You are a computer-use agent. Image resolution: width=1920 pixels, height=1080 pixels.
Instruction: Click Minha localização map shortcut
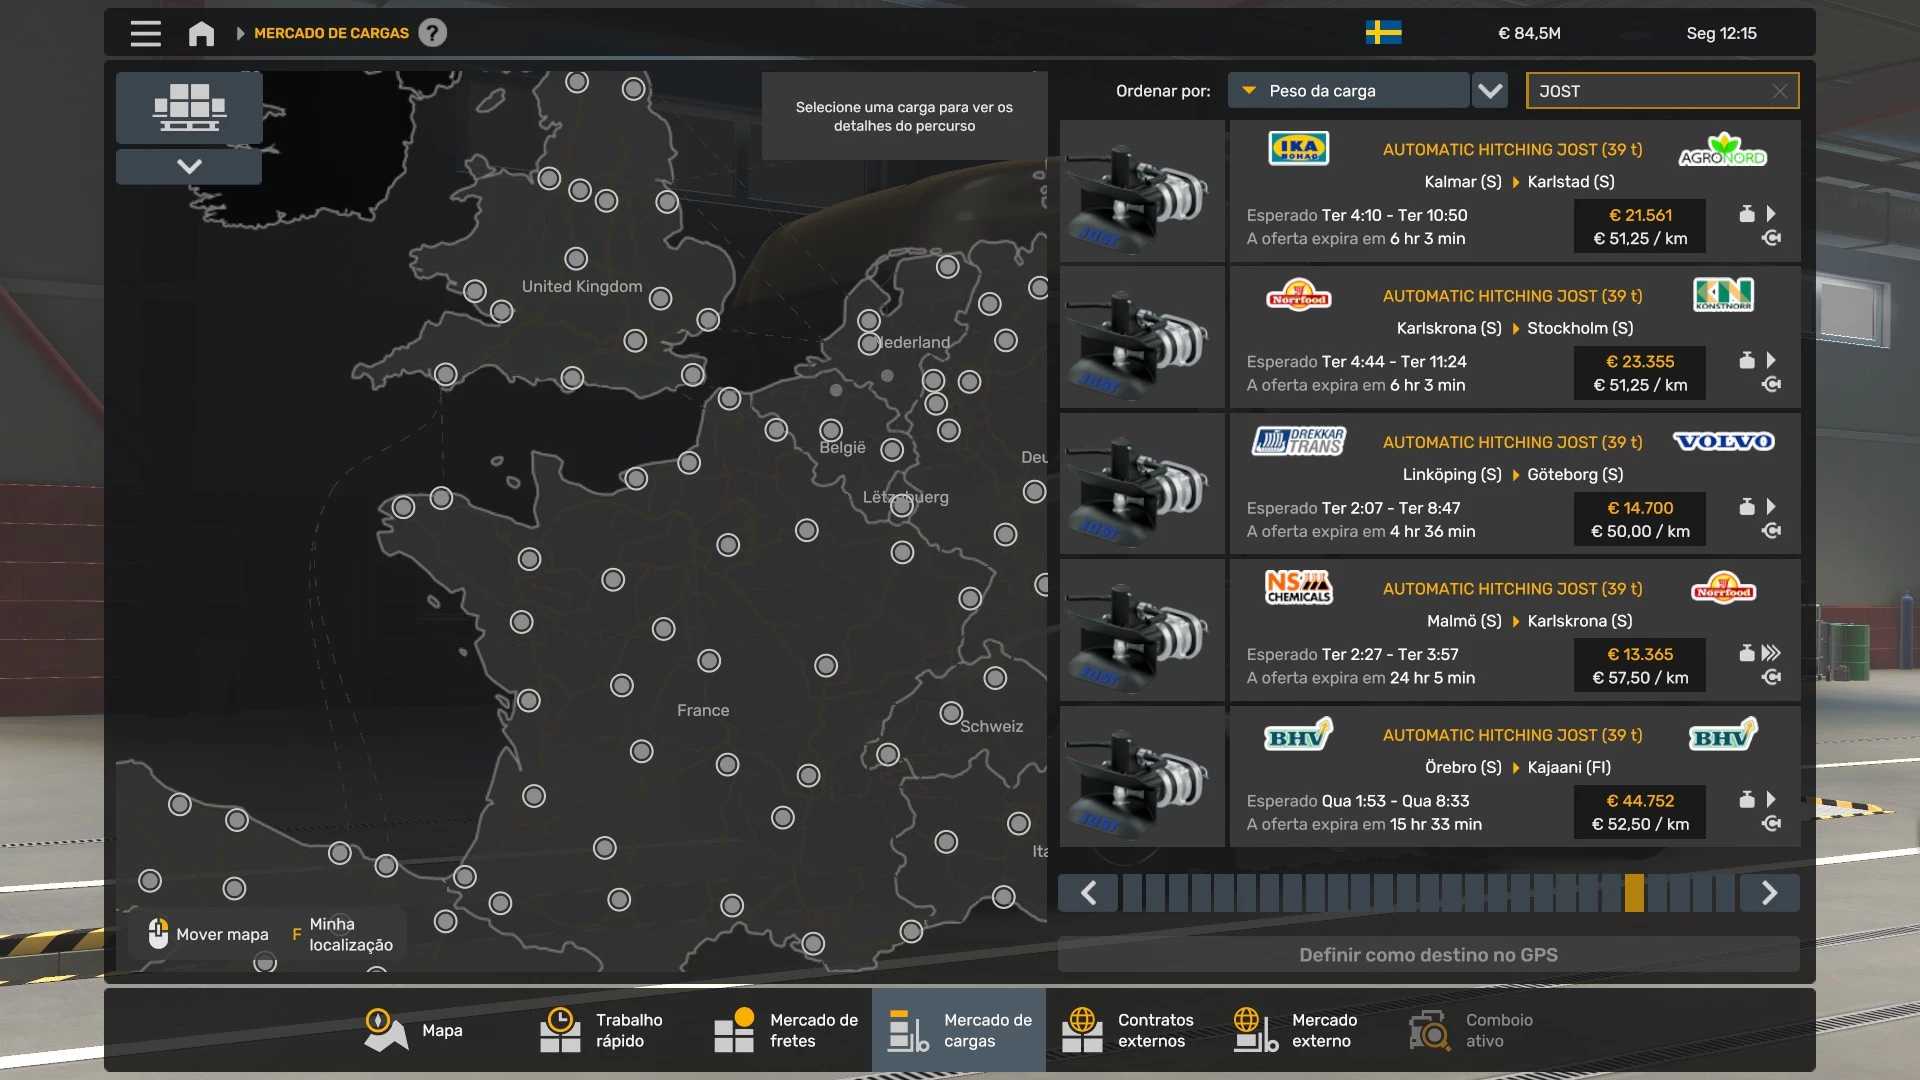coord(342,935)
